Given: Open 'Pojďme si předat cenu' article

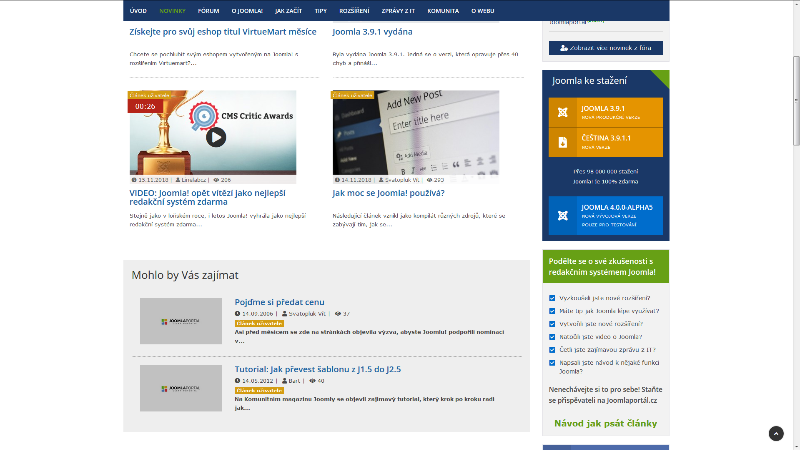Looking at the screenshot, I should click(x=279, y=302).
